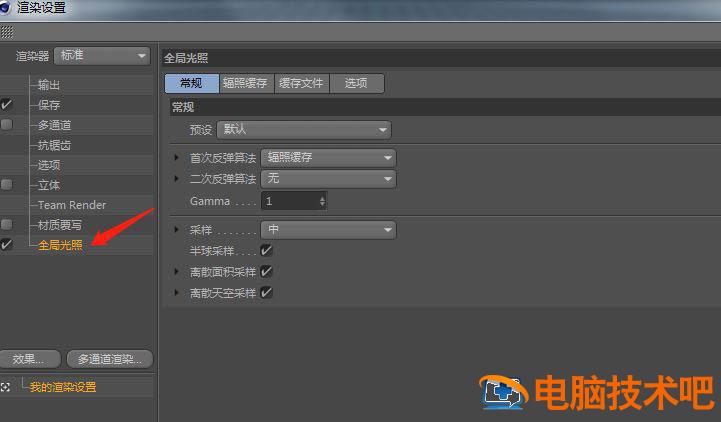The image size is (721, 422).
Task: Select the 我的渲染设置 preset entry
Action: click(63, 387)
